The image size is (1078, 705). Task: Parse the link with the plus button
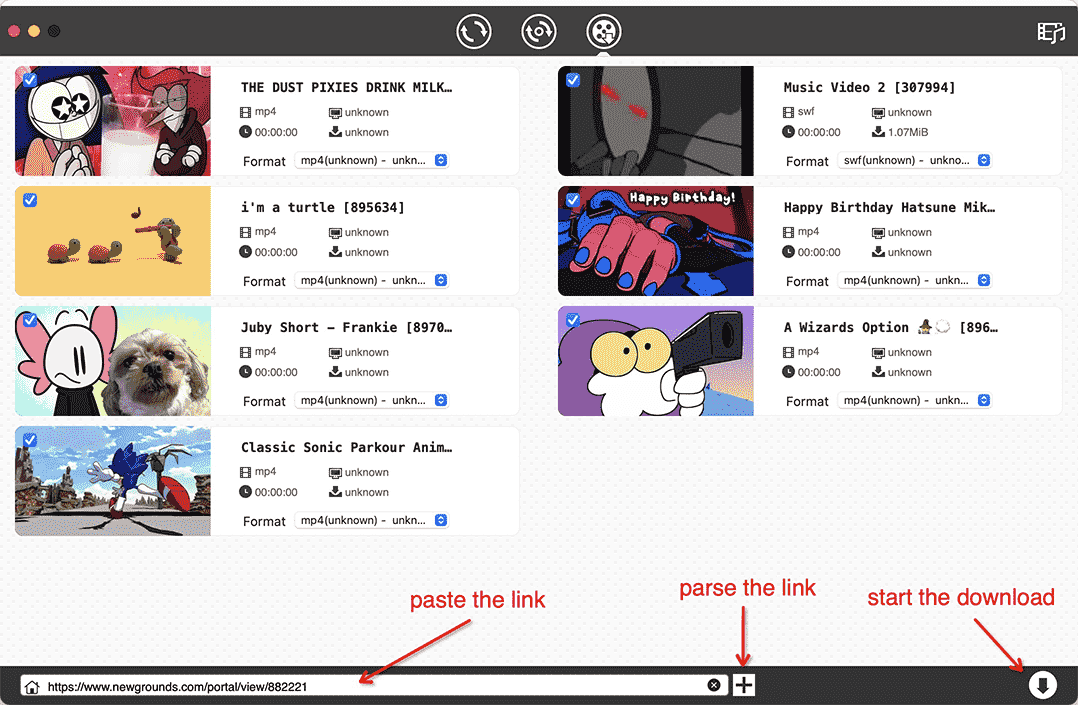(743, 685)
